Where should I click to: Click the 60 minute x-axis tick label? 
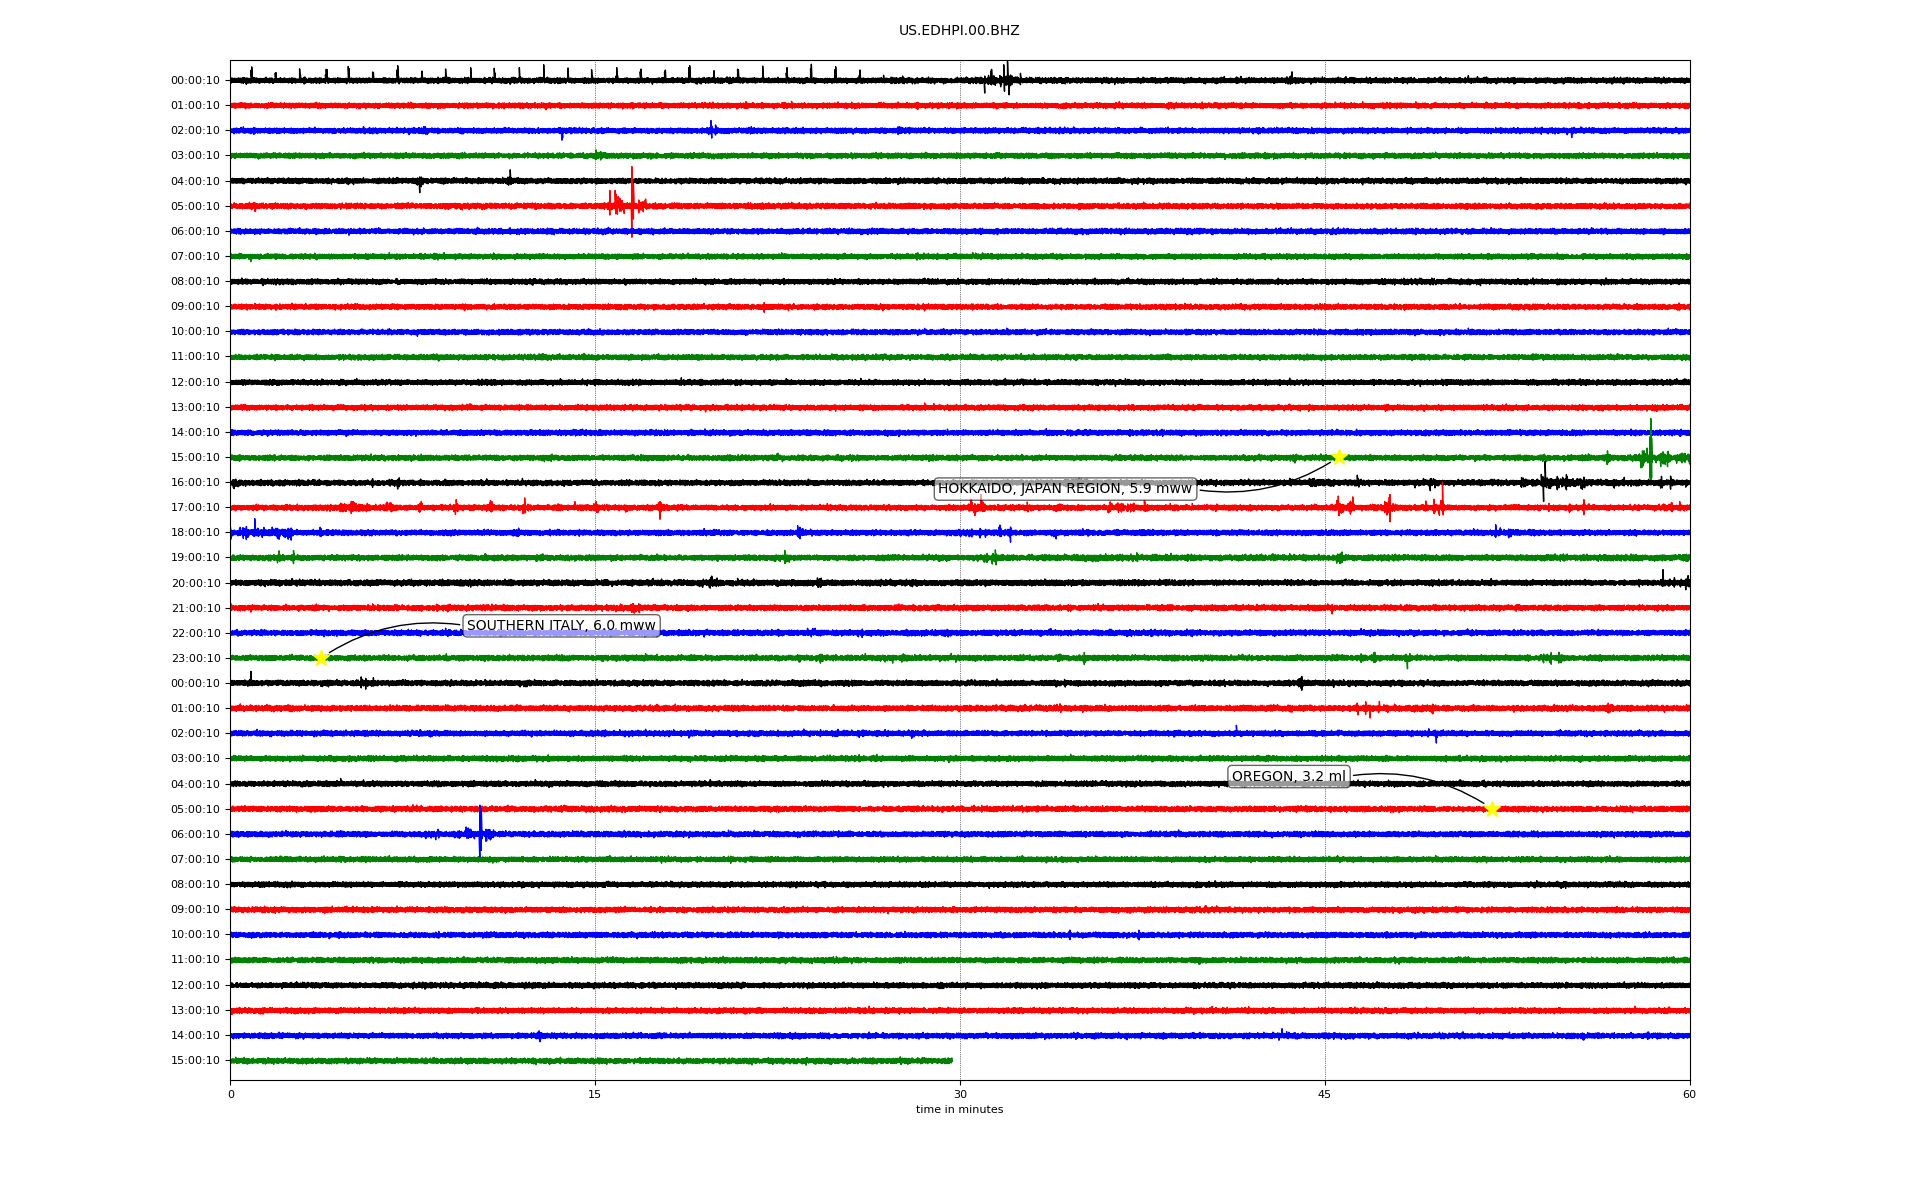(x=1689, y=1094)
